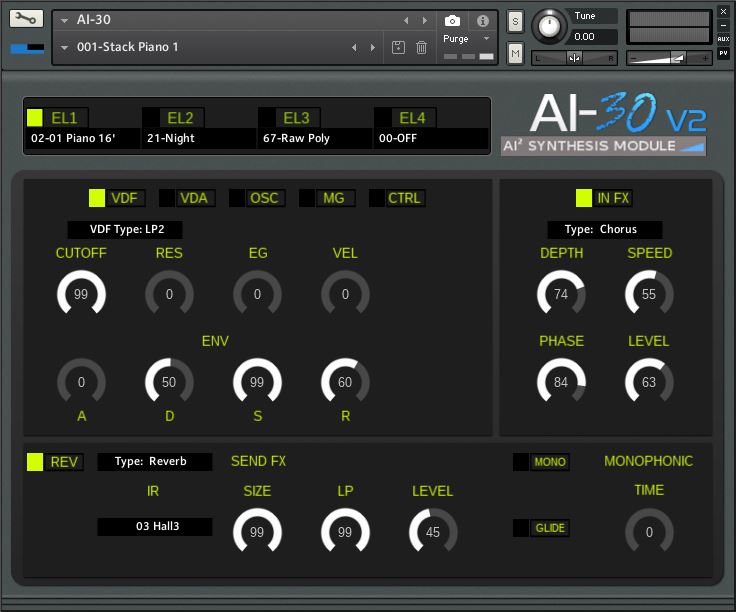Screen dimensions: 736x612
Task: Switch to the CTRL tab
Action: click(397, 198)
